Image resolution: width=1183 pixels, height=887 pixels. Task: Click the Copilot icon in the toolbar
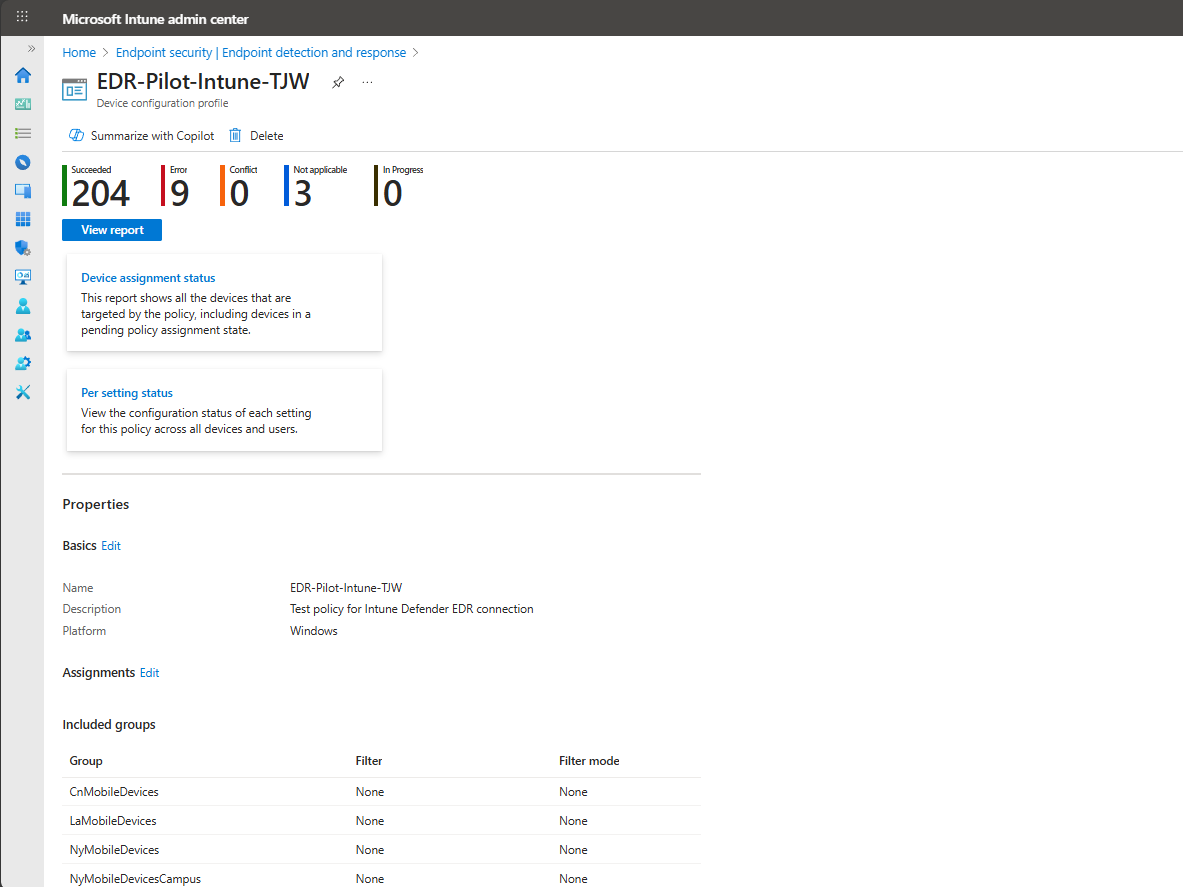(x=76, y=135)
